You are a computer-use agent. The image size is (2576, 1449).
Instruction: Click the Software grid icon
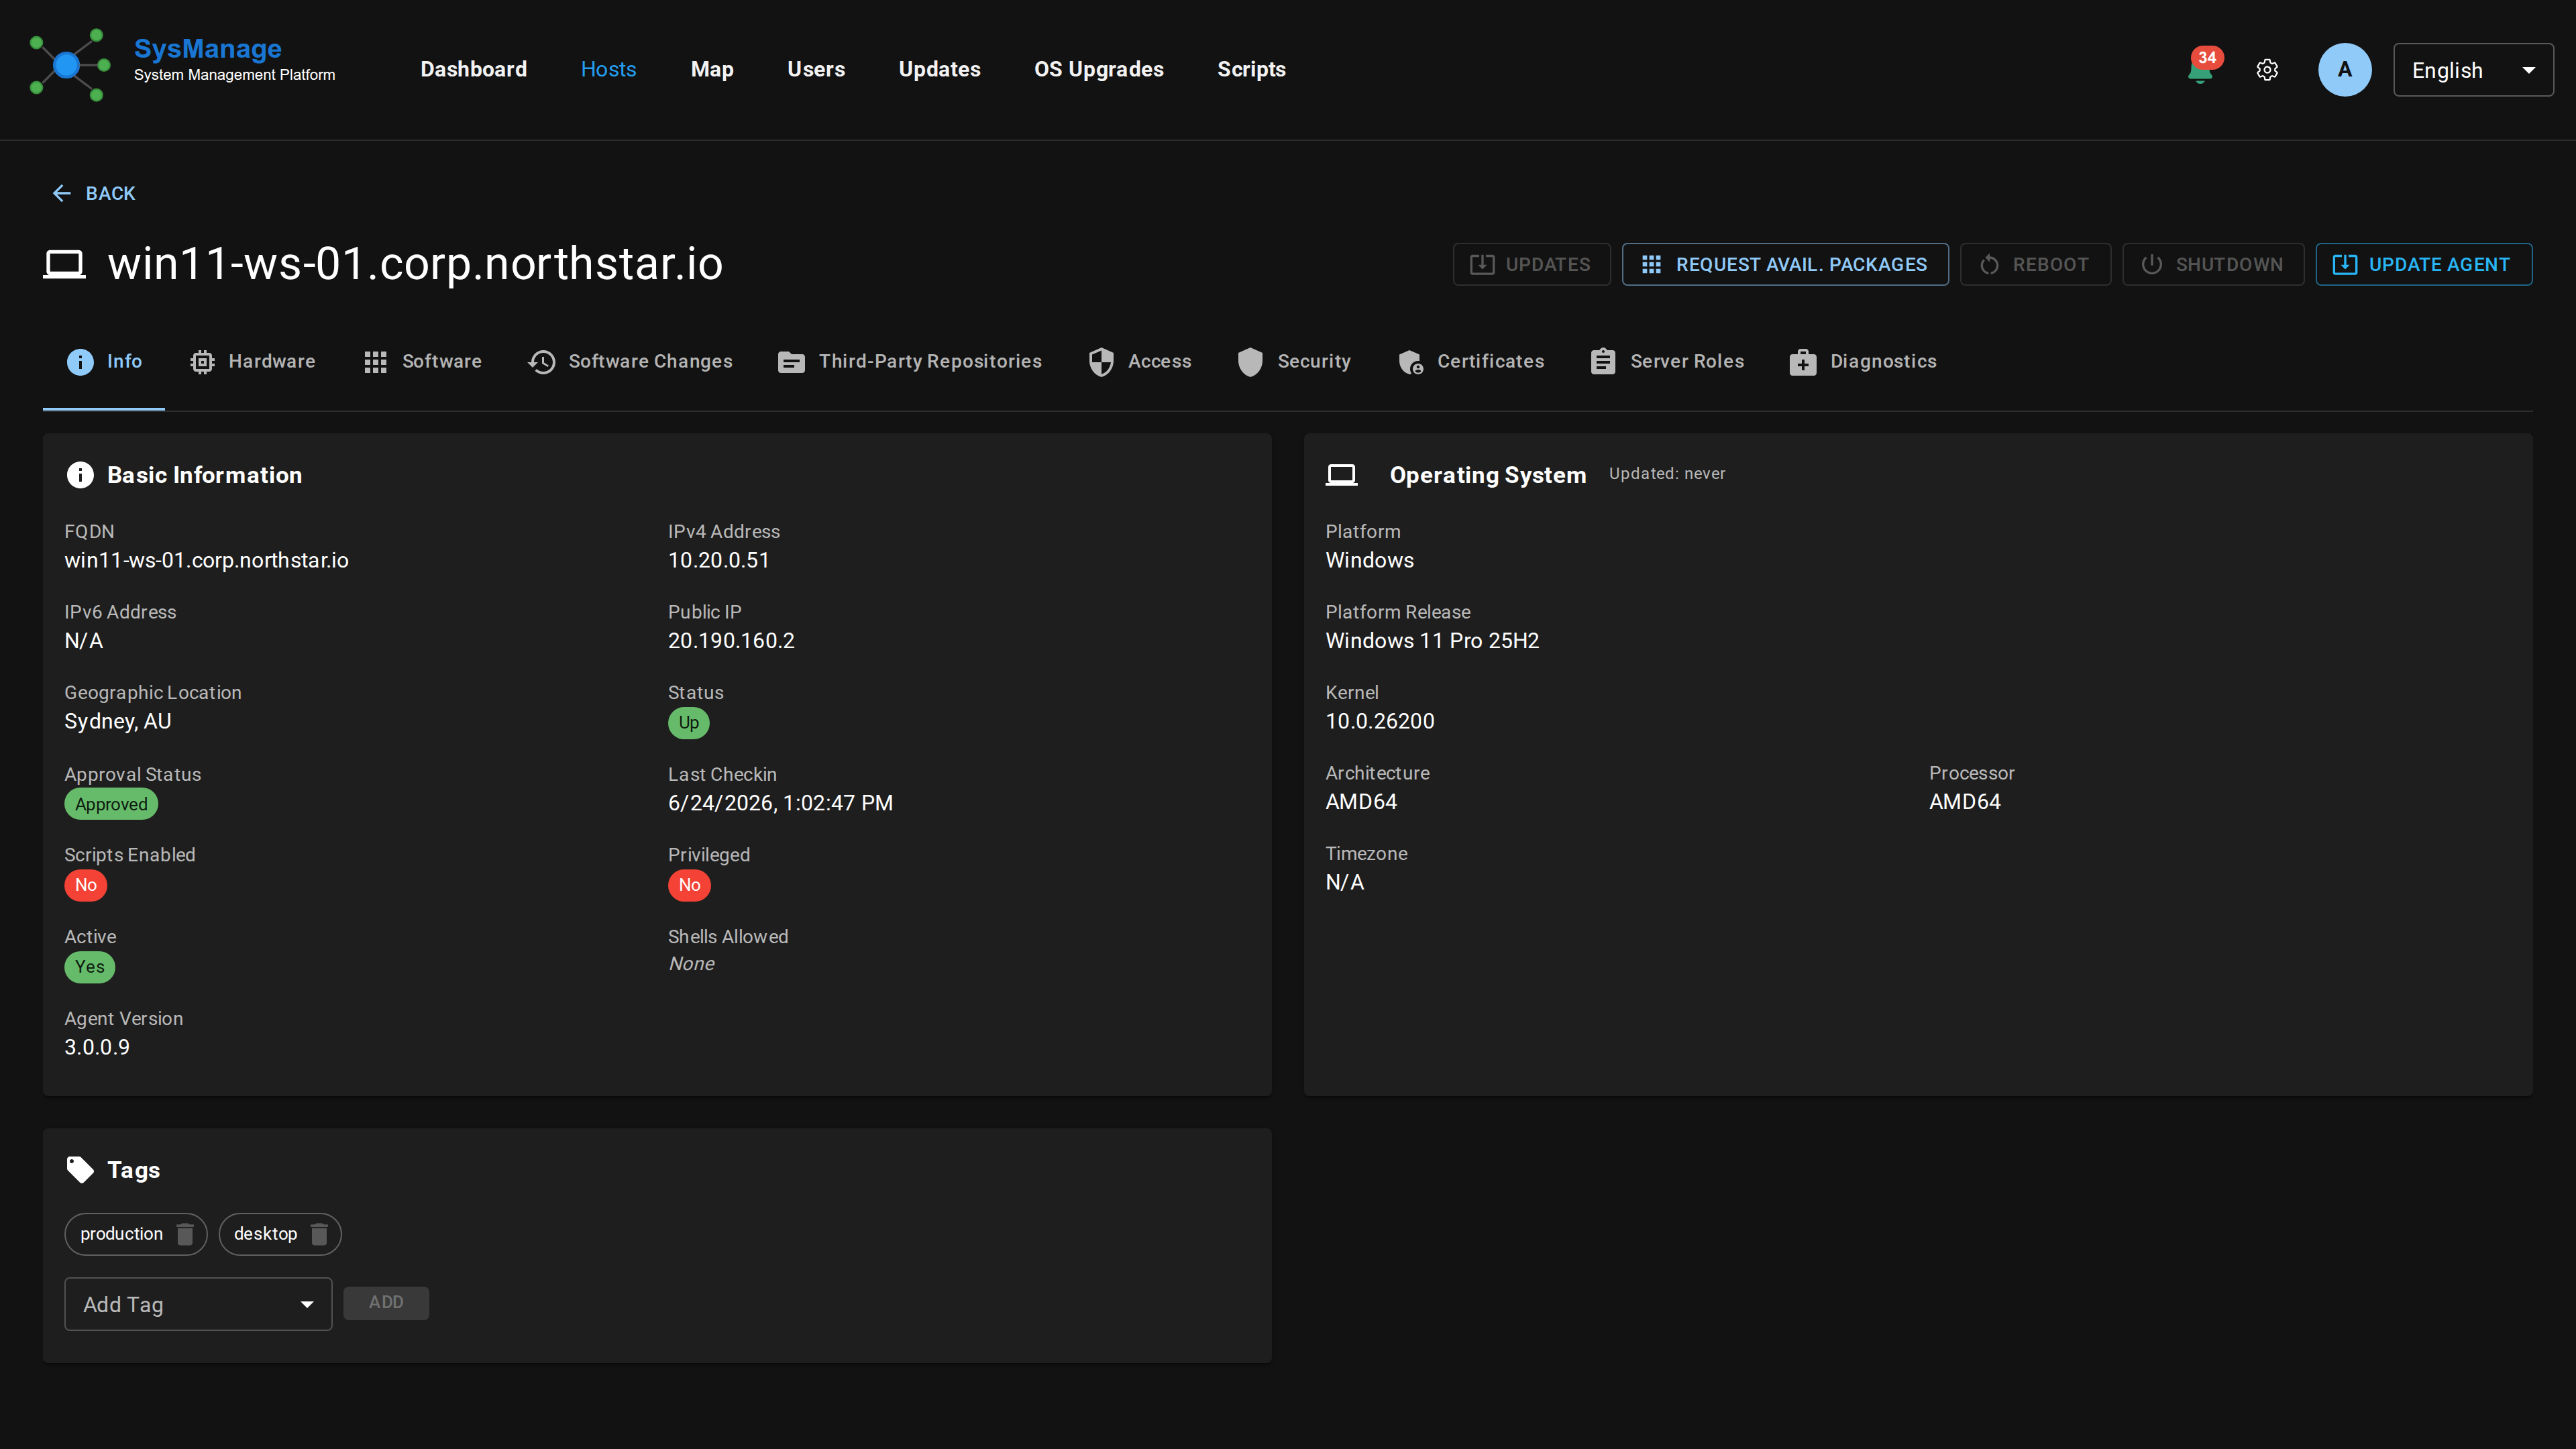coord(375,362)
